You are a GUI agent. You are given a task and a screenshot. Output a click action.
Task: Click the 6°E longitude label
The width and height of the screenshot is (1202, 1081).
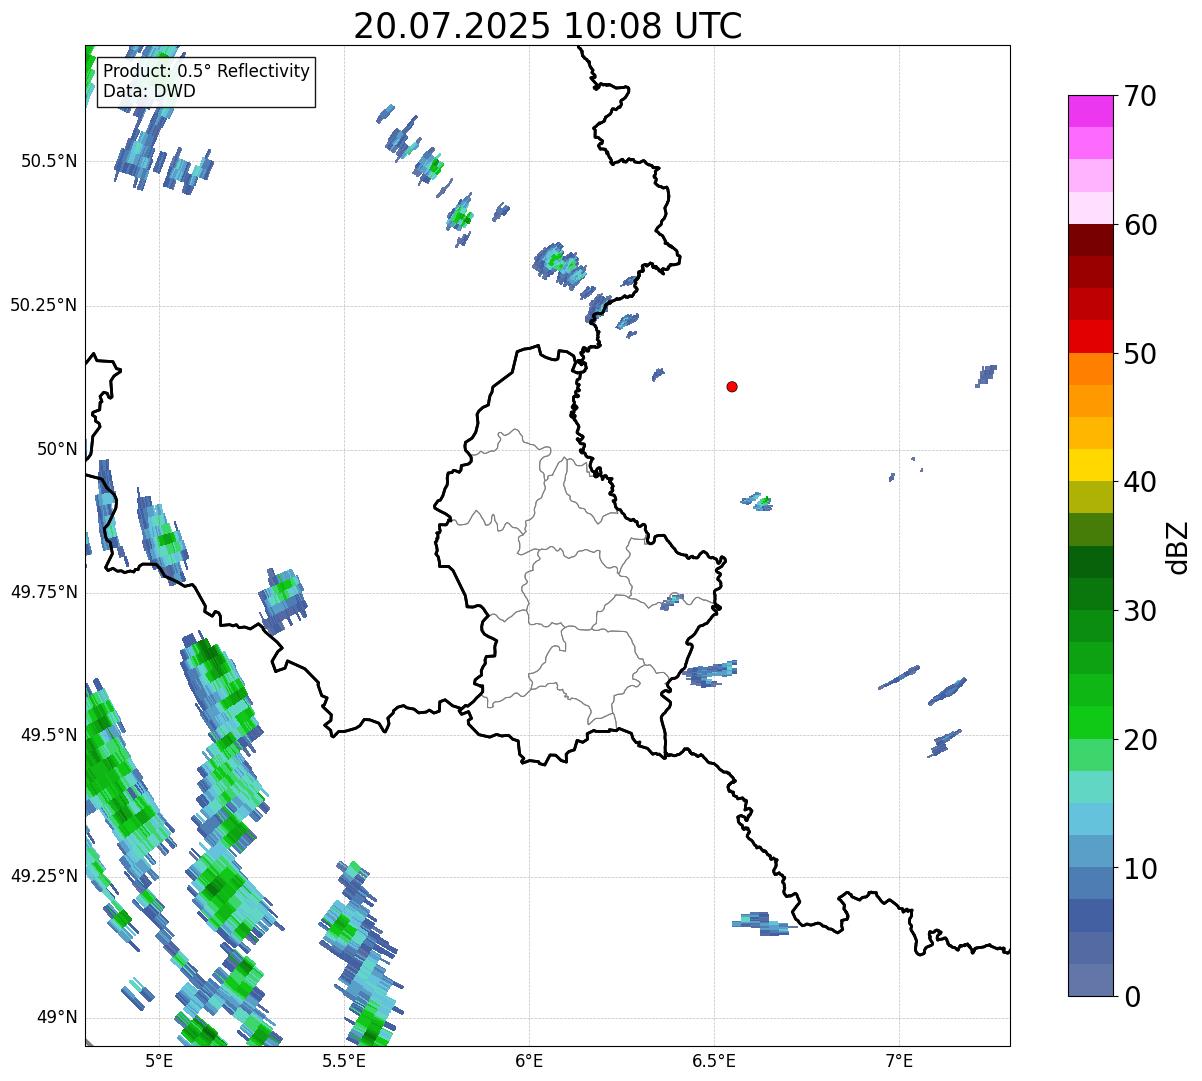point(529,1060)
